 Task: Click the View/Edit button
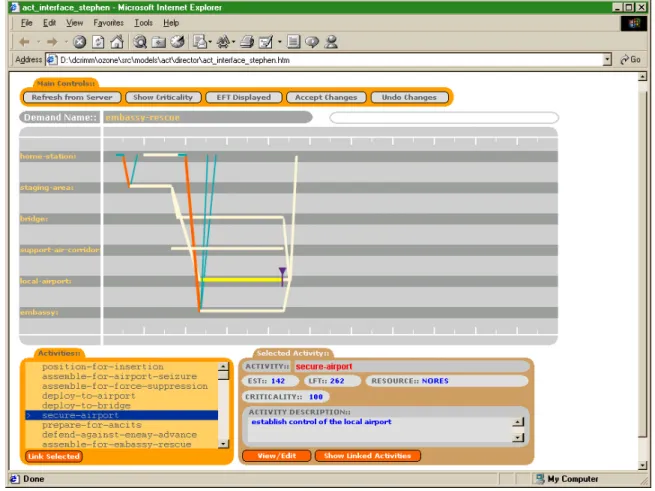pyautogui.click(x=277, y=455)
